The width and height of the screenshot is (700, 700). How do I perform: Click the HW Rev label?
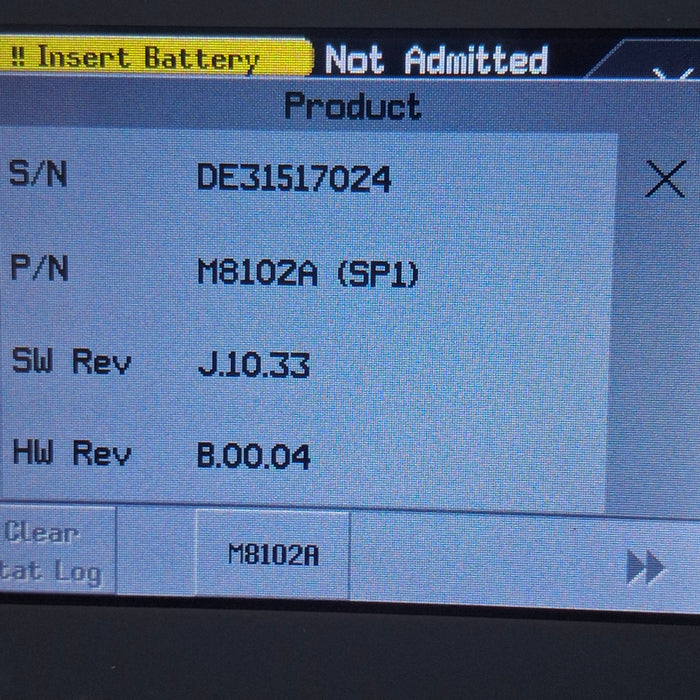coord(71,453)
